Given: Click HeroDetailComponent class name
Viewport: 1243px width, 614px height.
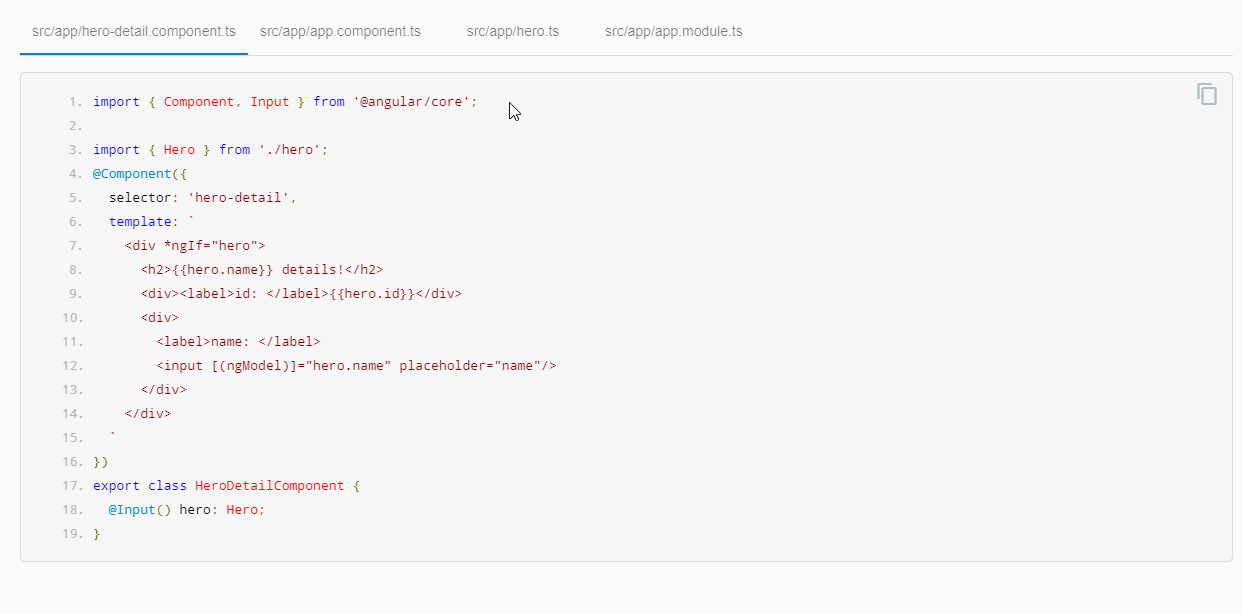Looking at the screenshot, I should [x=269, y=486].
